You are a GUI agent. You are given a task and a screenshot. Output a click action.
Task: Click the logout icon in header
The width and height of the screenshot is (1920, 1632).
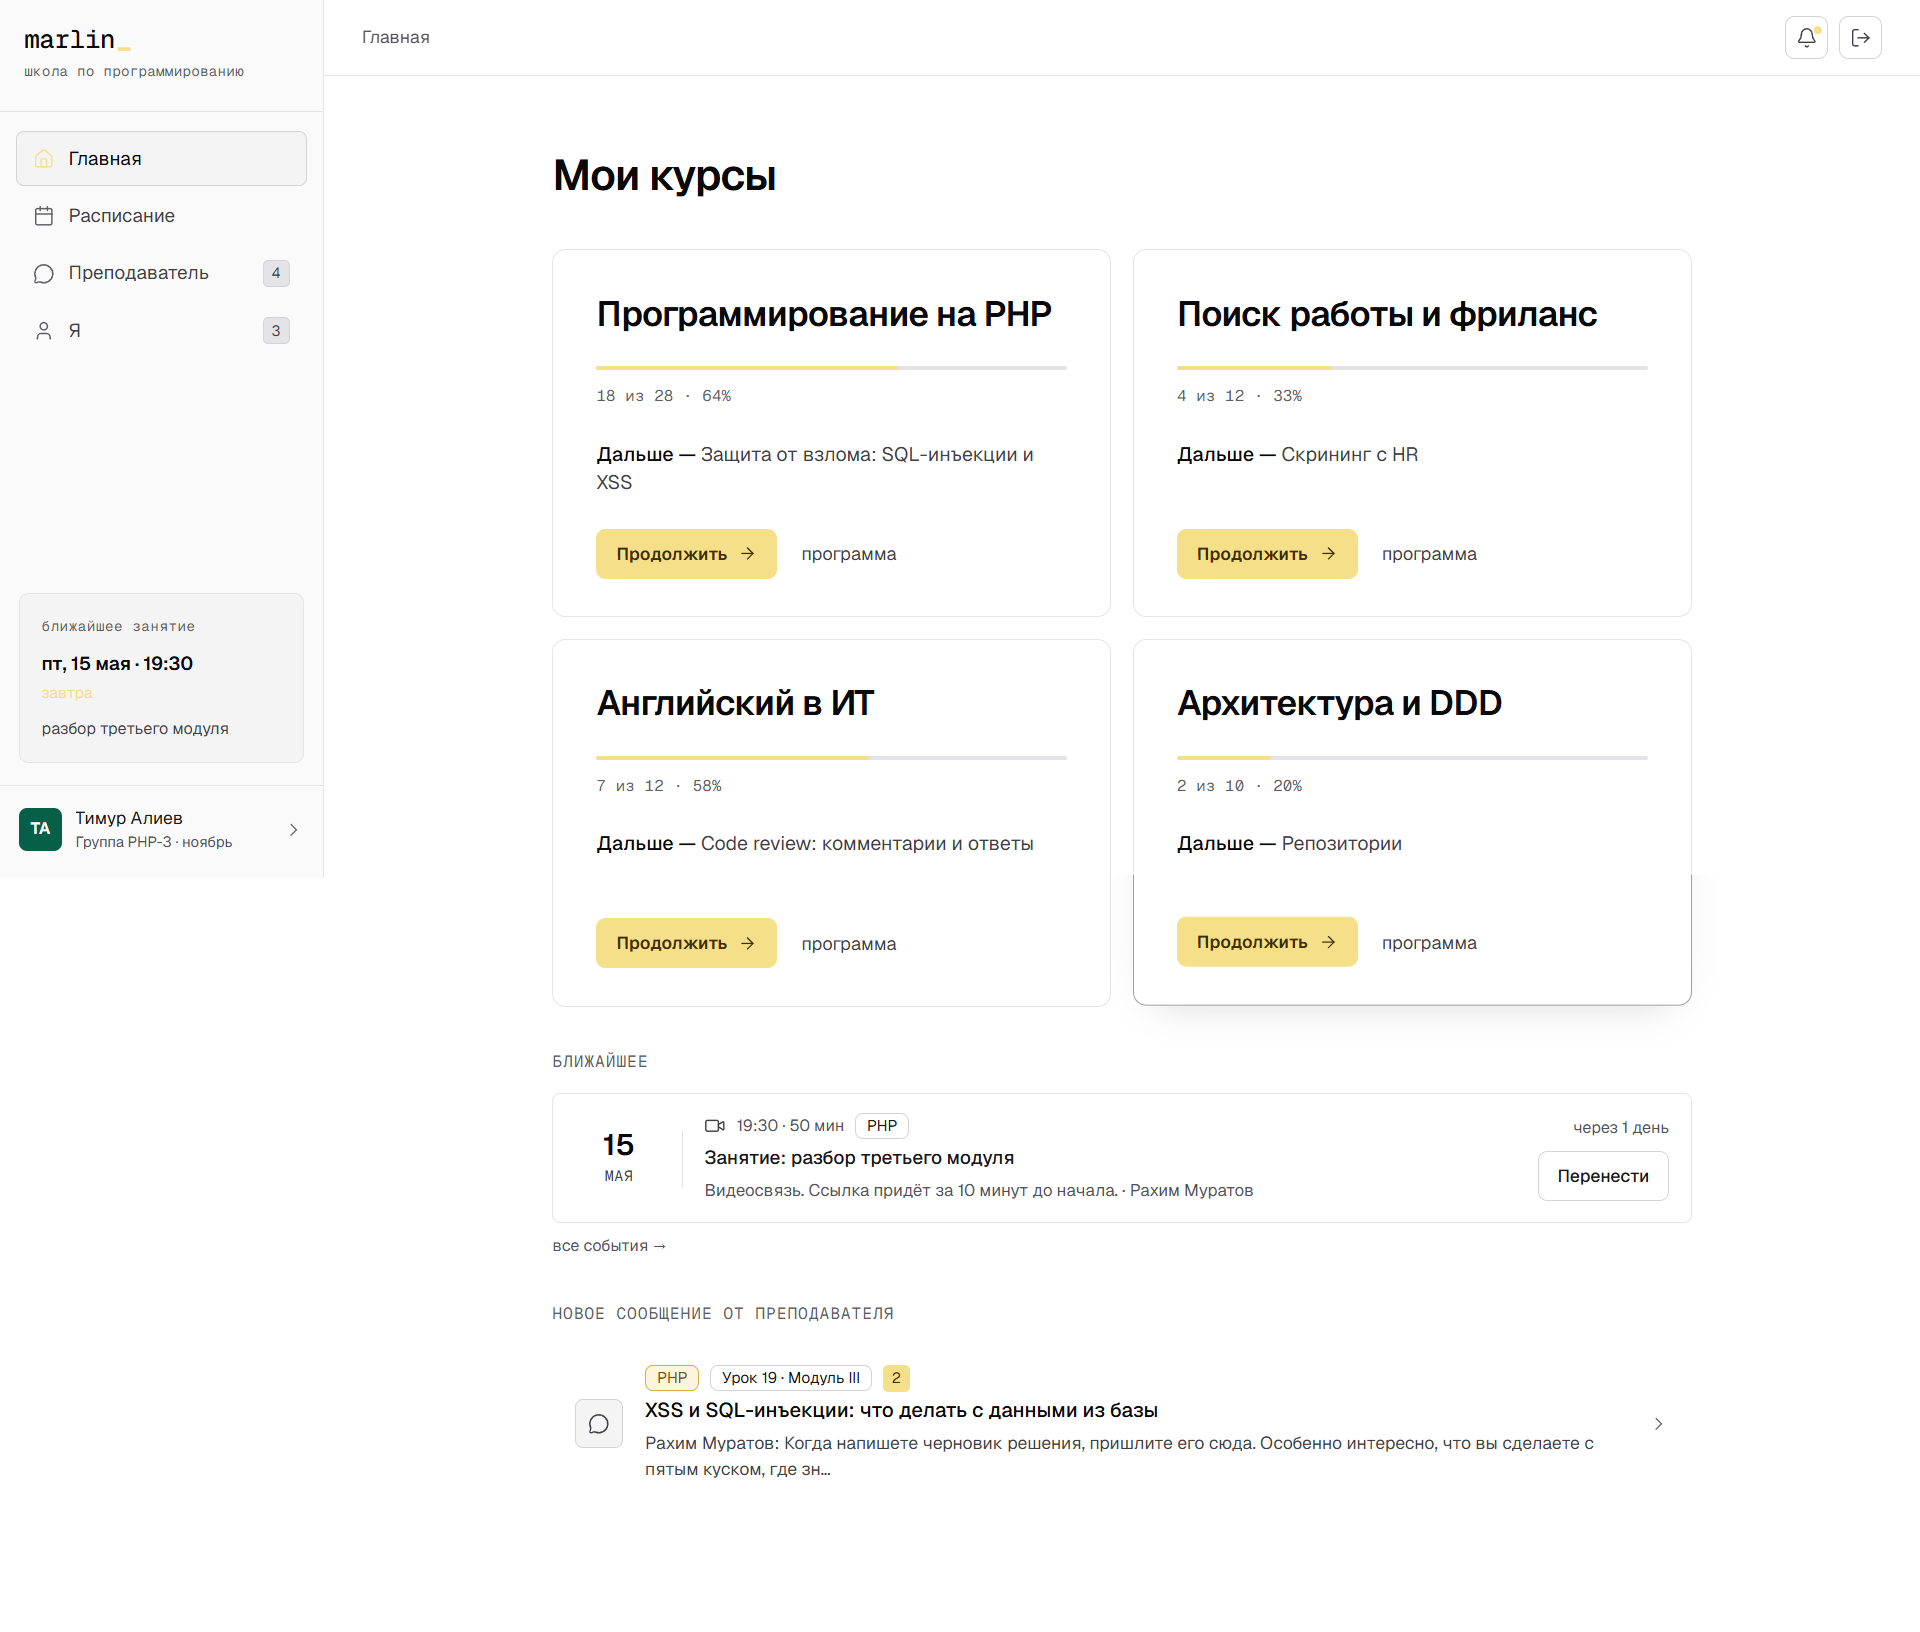(1860, 38)
